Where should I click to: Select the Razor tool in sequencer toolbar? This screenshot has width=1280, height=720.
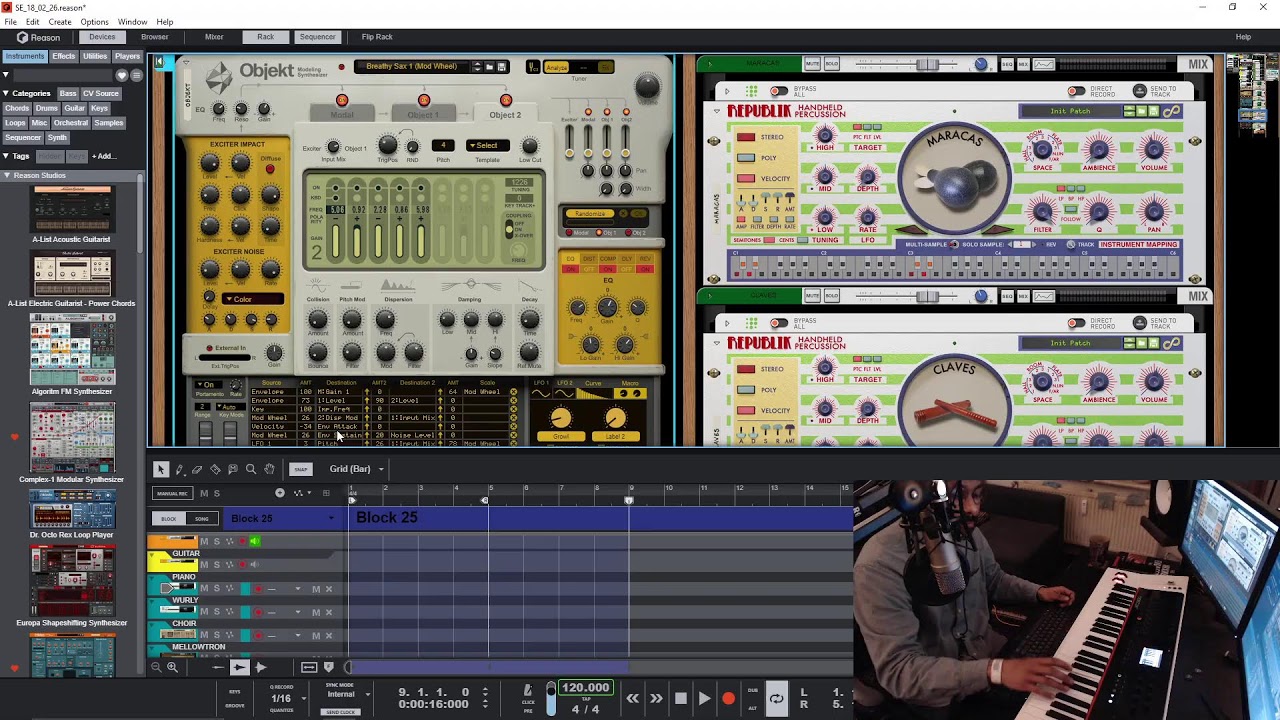[x=215, y=469]
